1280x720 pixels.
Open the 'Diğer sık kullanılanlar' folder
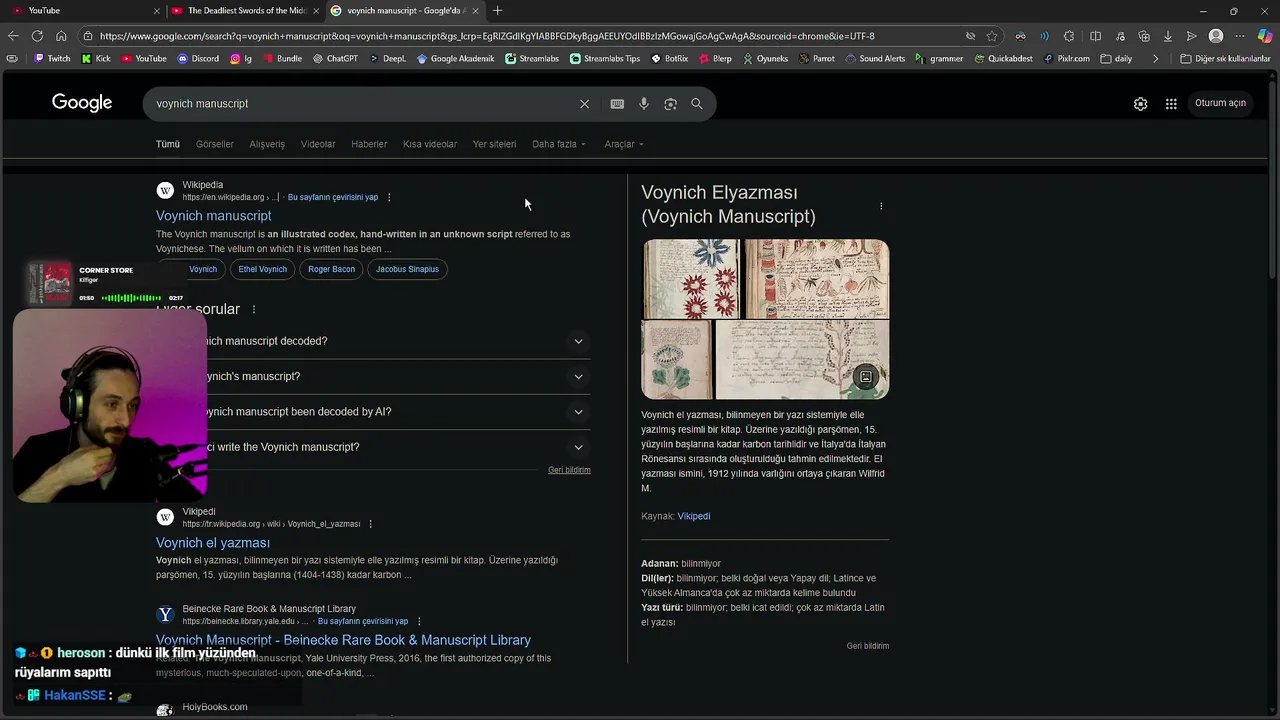pyautogui.click(x=1225, y=59)
